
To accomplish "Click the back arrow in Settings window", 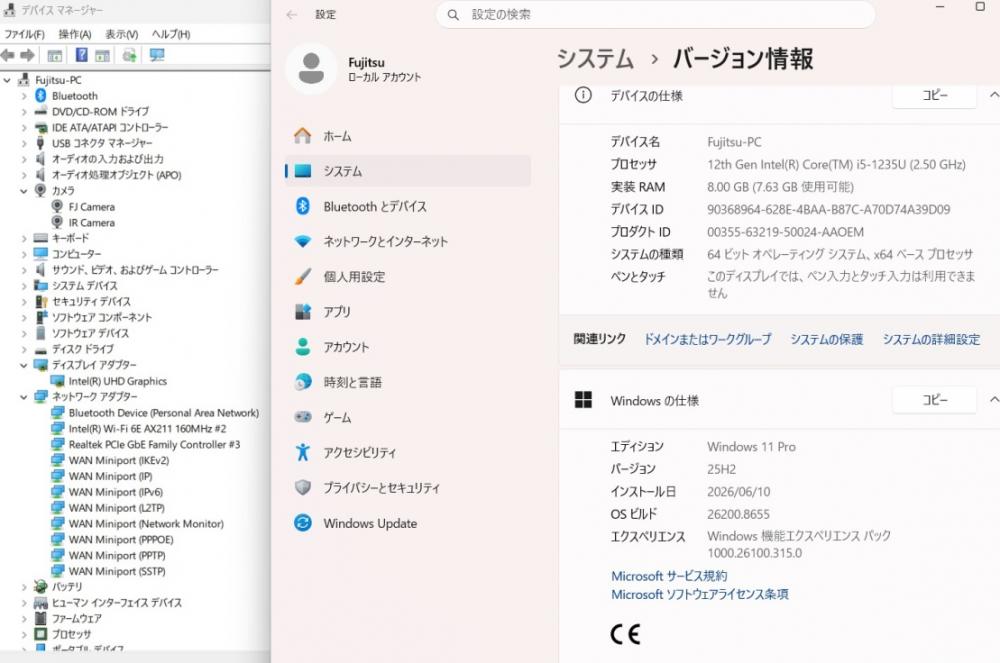I will pos(292,15).
